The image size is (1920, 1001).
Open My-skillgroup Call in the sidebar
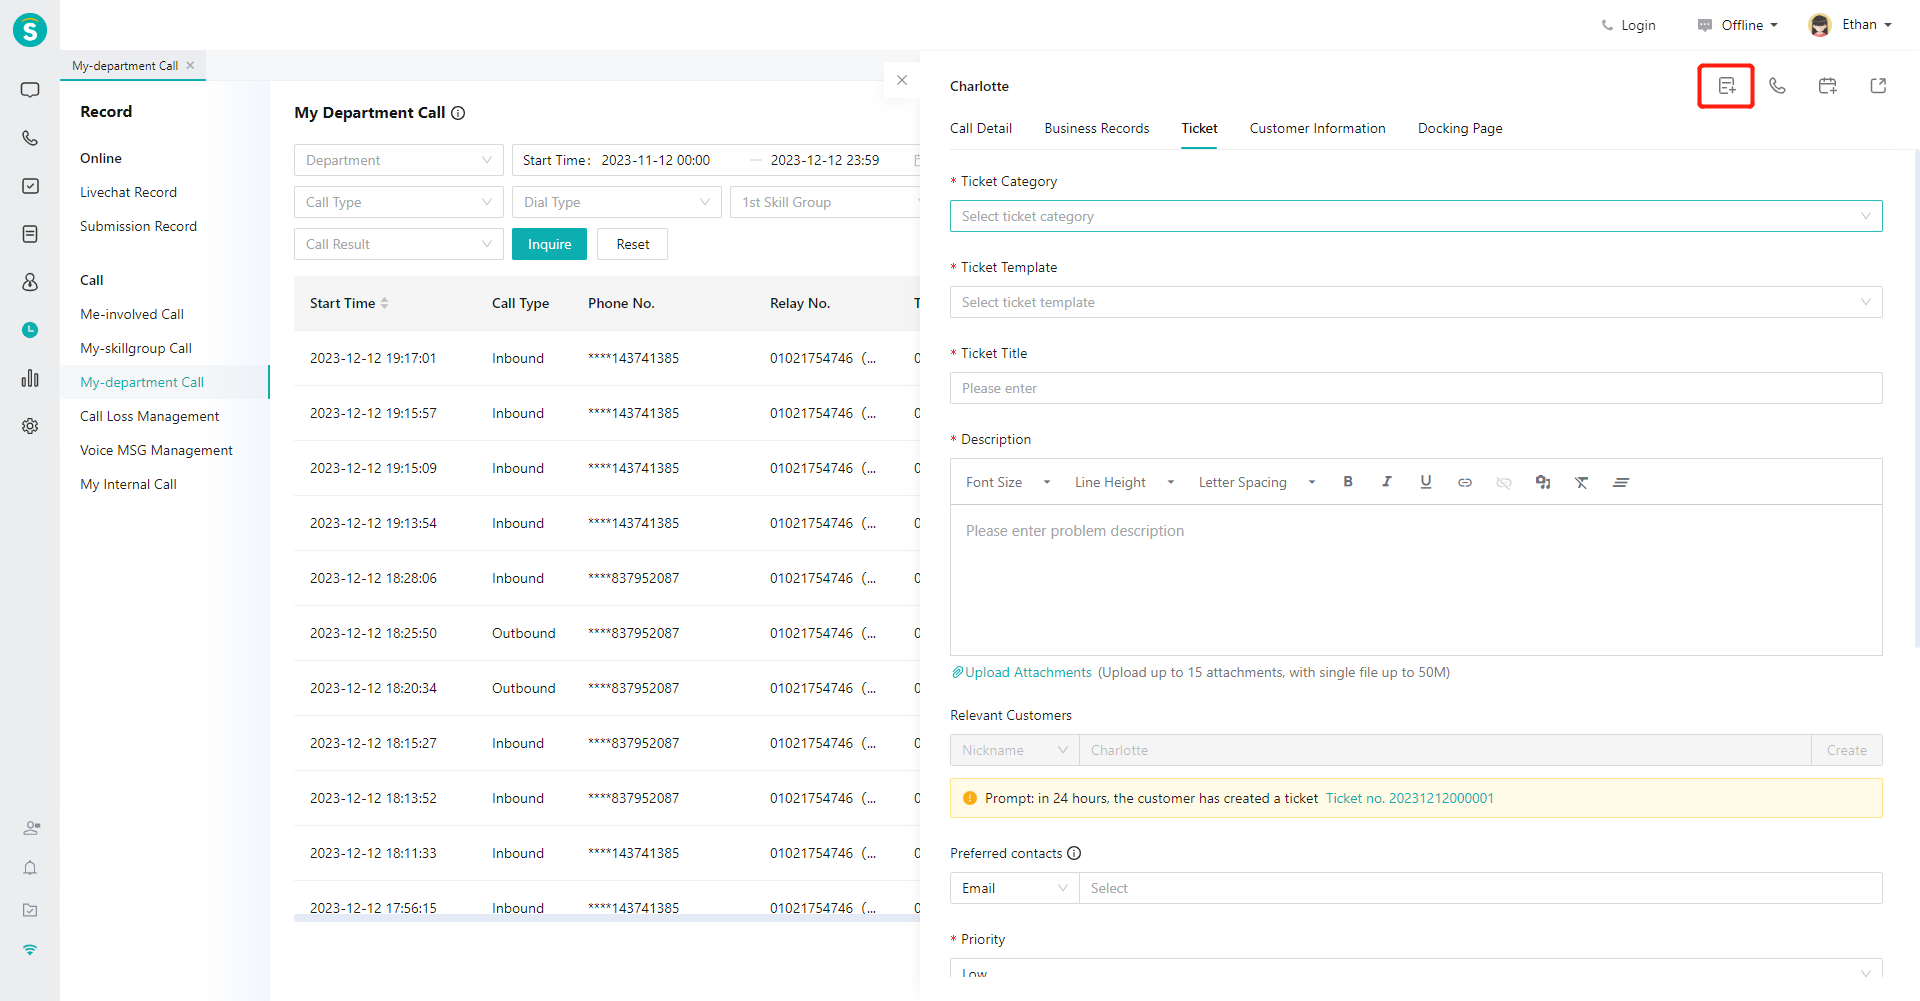136,348
